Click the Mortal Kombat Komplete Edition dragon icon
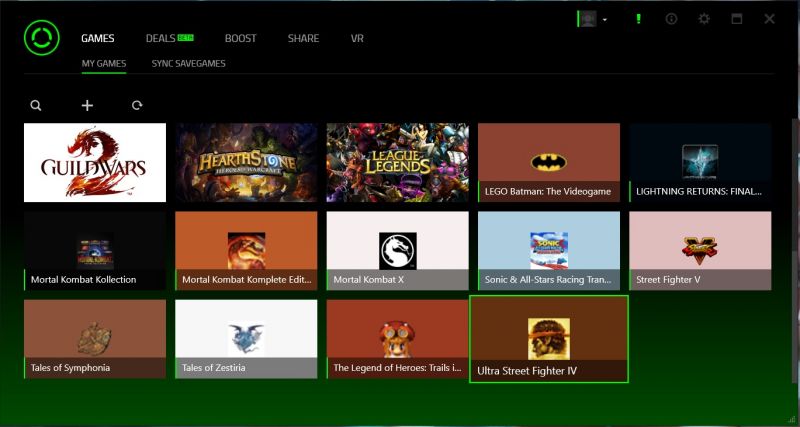The image size is (800, 427). click(246, 251)
